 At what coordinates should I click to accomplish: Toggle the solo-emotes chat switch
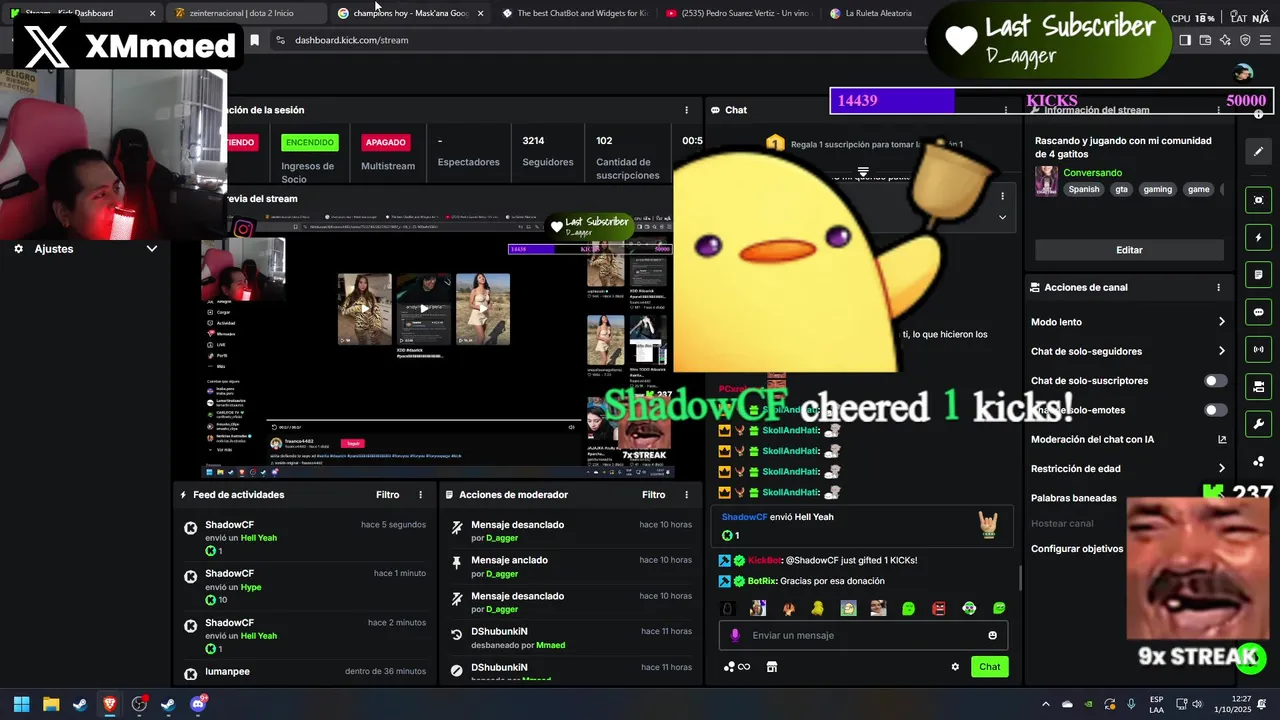pos(1216,410)
